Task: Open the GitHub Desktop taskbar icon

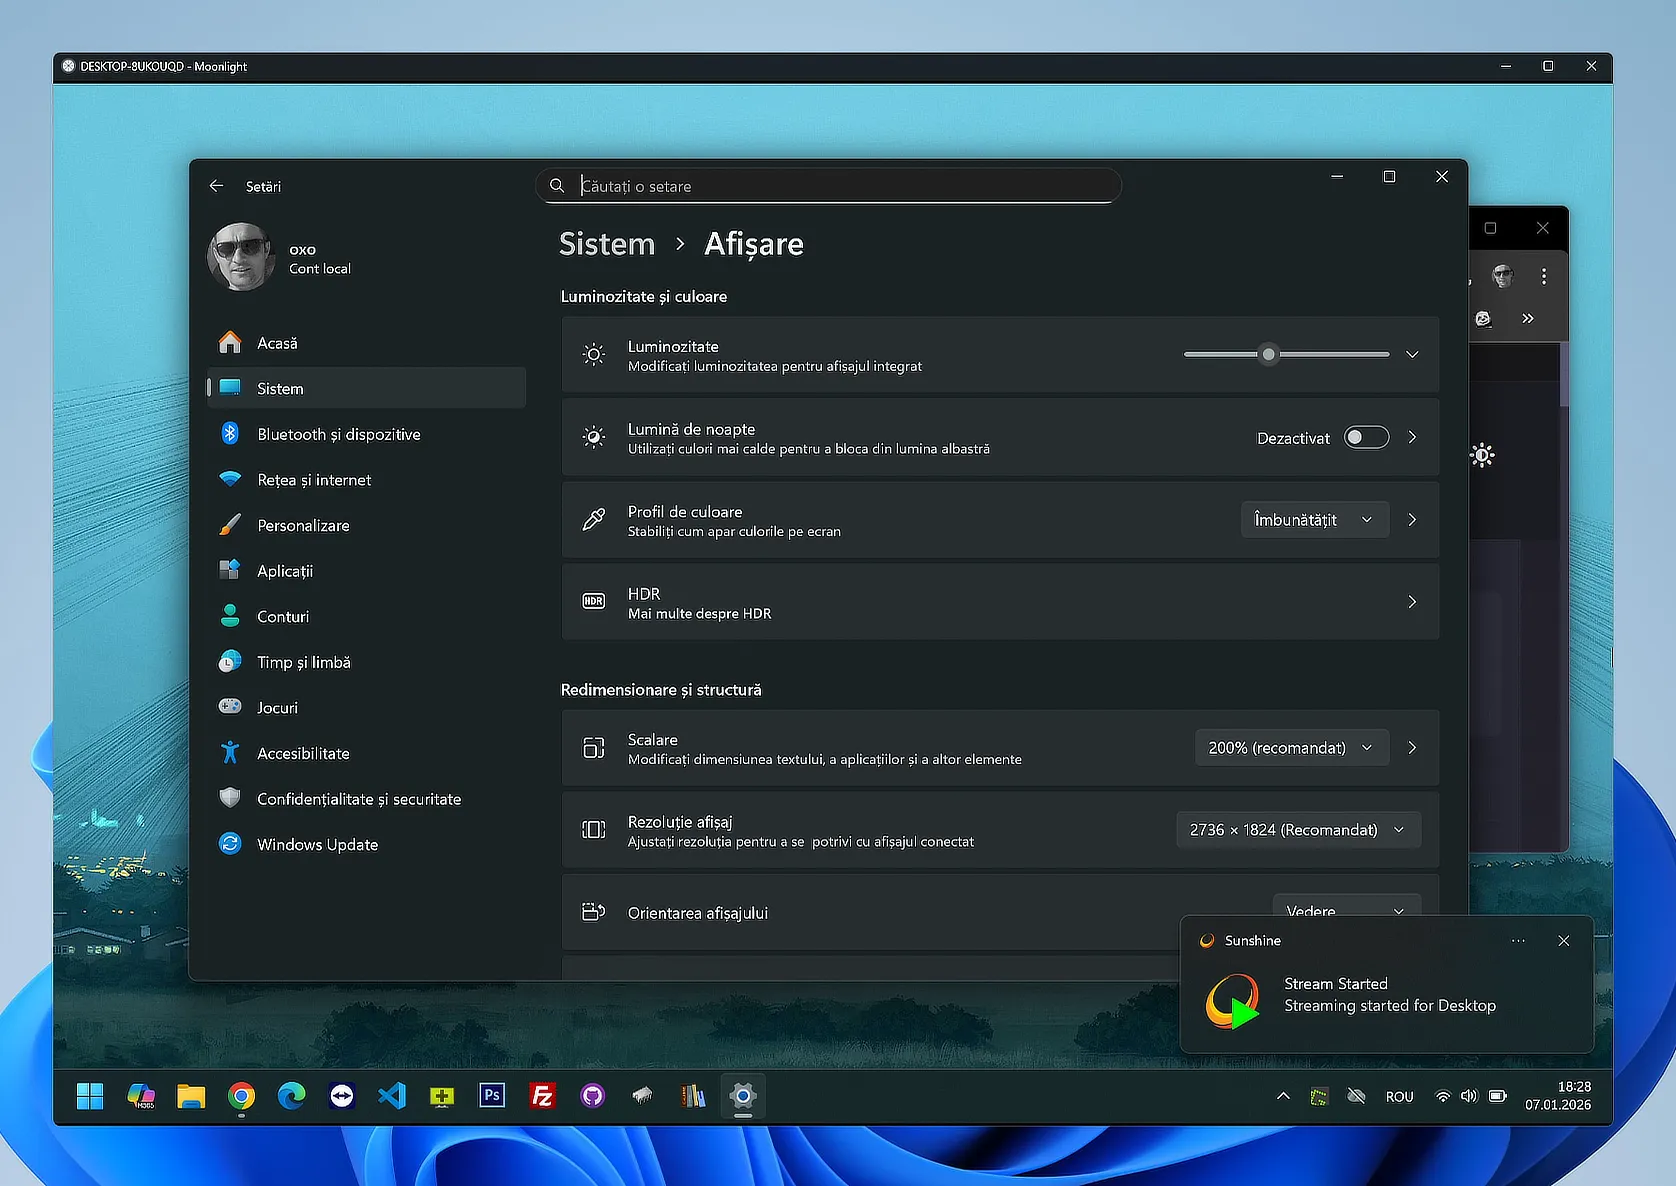Action: (x=592, y=1096)
